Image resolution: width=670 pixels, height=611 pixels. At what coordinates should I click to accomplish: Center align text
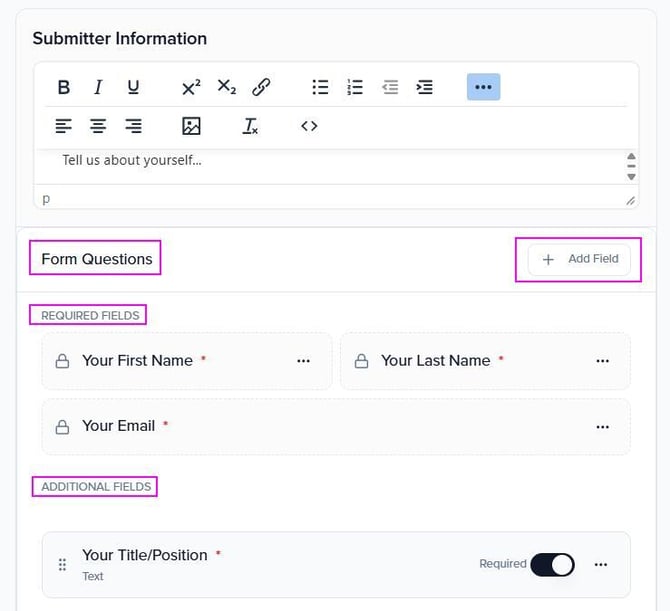pos(98,126)
